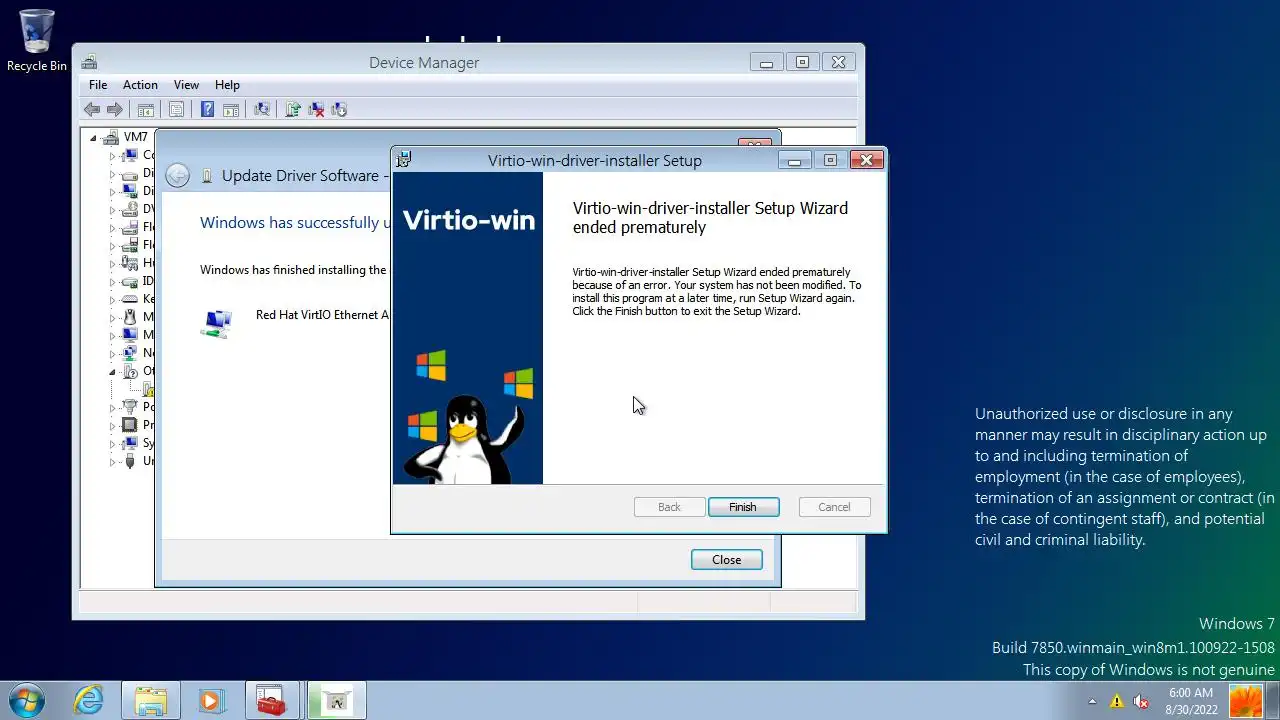Click the installer icon in Virtio-win title bar
The width and height of the screenshot is (1280, 720).
click(403, 160)
